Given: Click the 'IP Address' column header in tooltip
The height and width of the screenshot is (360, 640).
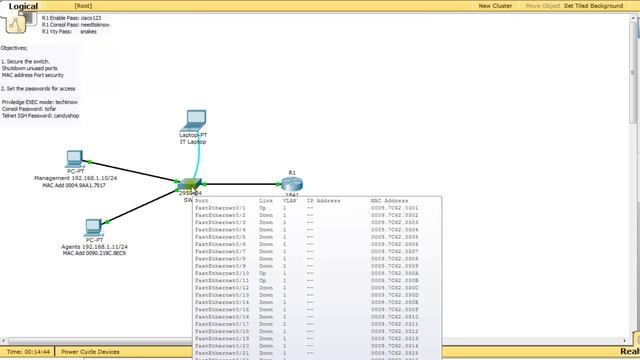Looking at the screenshot, I should point(323,201).
